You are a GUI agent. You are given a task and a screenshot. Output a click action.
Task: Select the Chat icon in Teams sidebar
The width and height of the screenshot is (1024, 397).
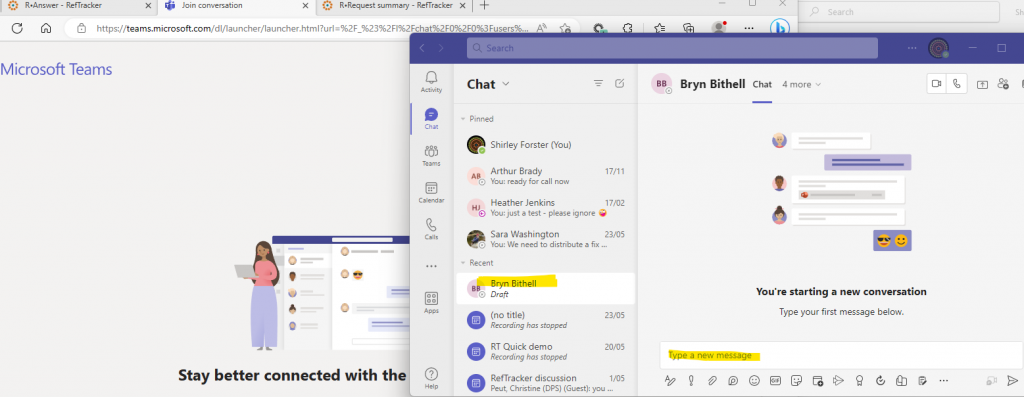[431, 119]
